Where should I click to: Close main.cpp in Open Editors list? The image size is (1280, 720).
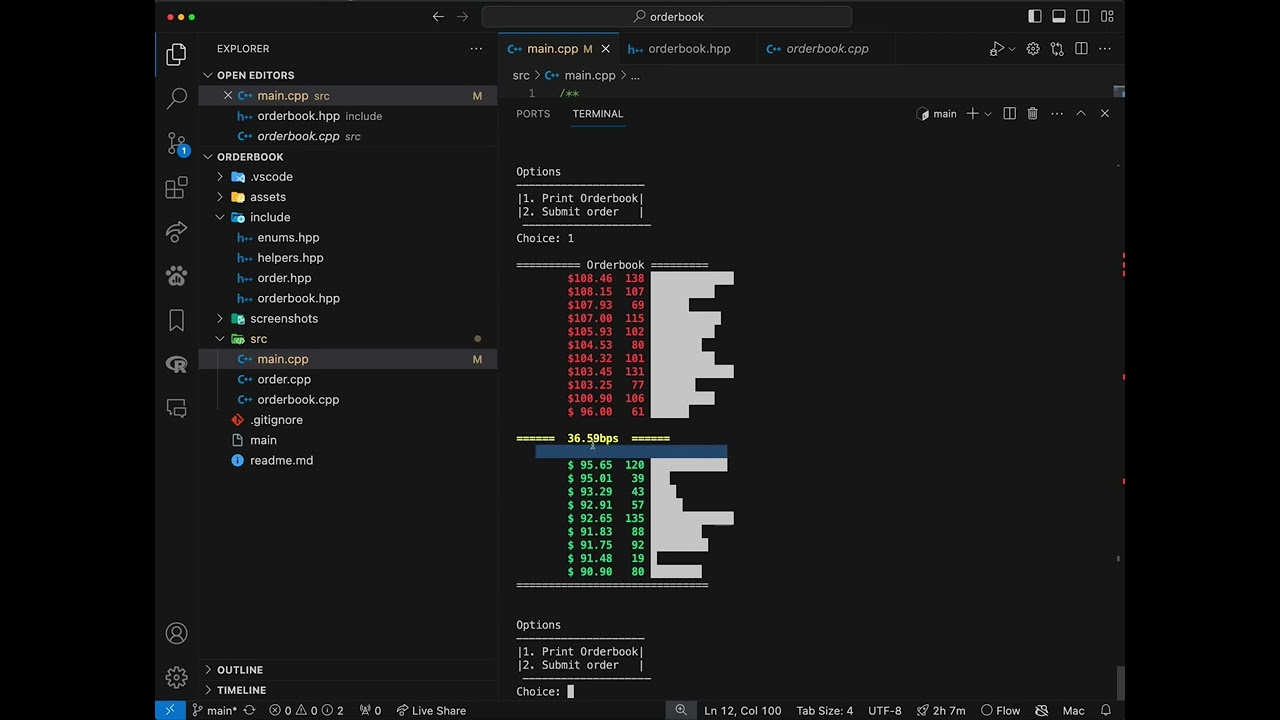[x=228, y=96]
